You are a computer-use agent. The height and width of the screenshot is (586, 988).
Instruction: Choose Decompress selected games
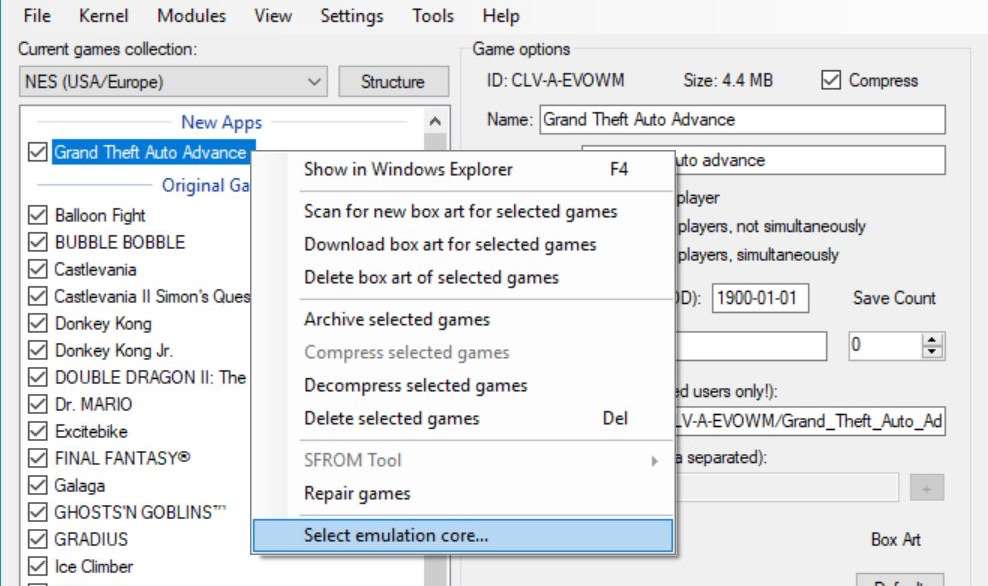coord(463,386)
